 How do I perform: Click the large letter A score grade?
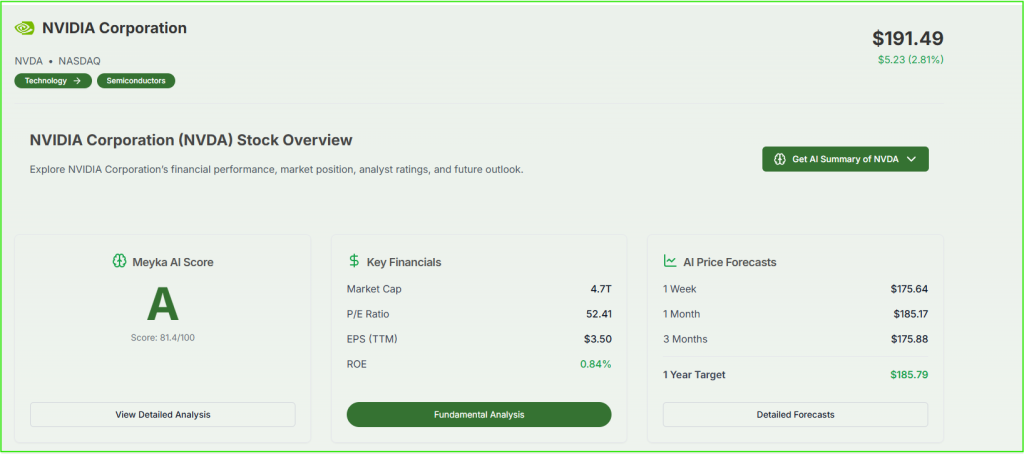(x=162, y=304)
